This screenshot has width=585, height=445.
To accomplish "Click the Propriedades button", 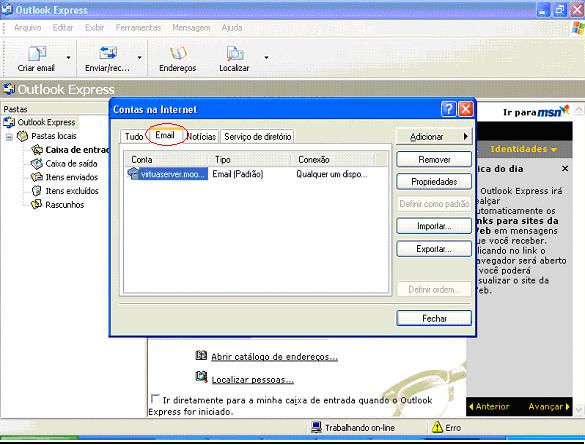I will (434, 182).
